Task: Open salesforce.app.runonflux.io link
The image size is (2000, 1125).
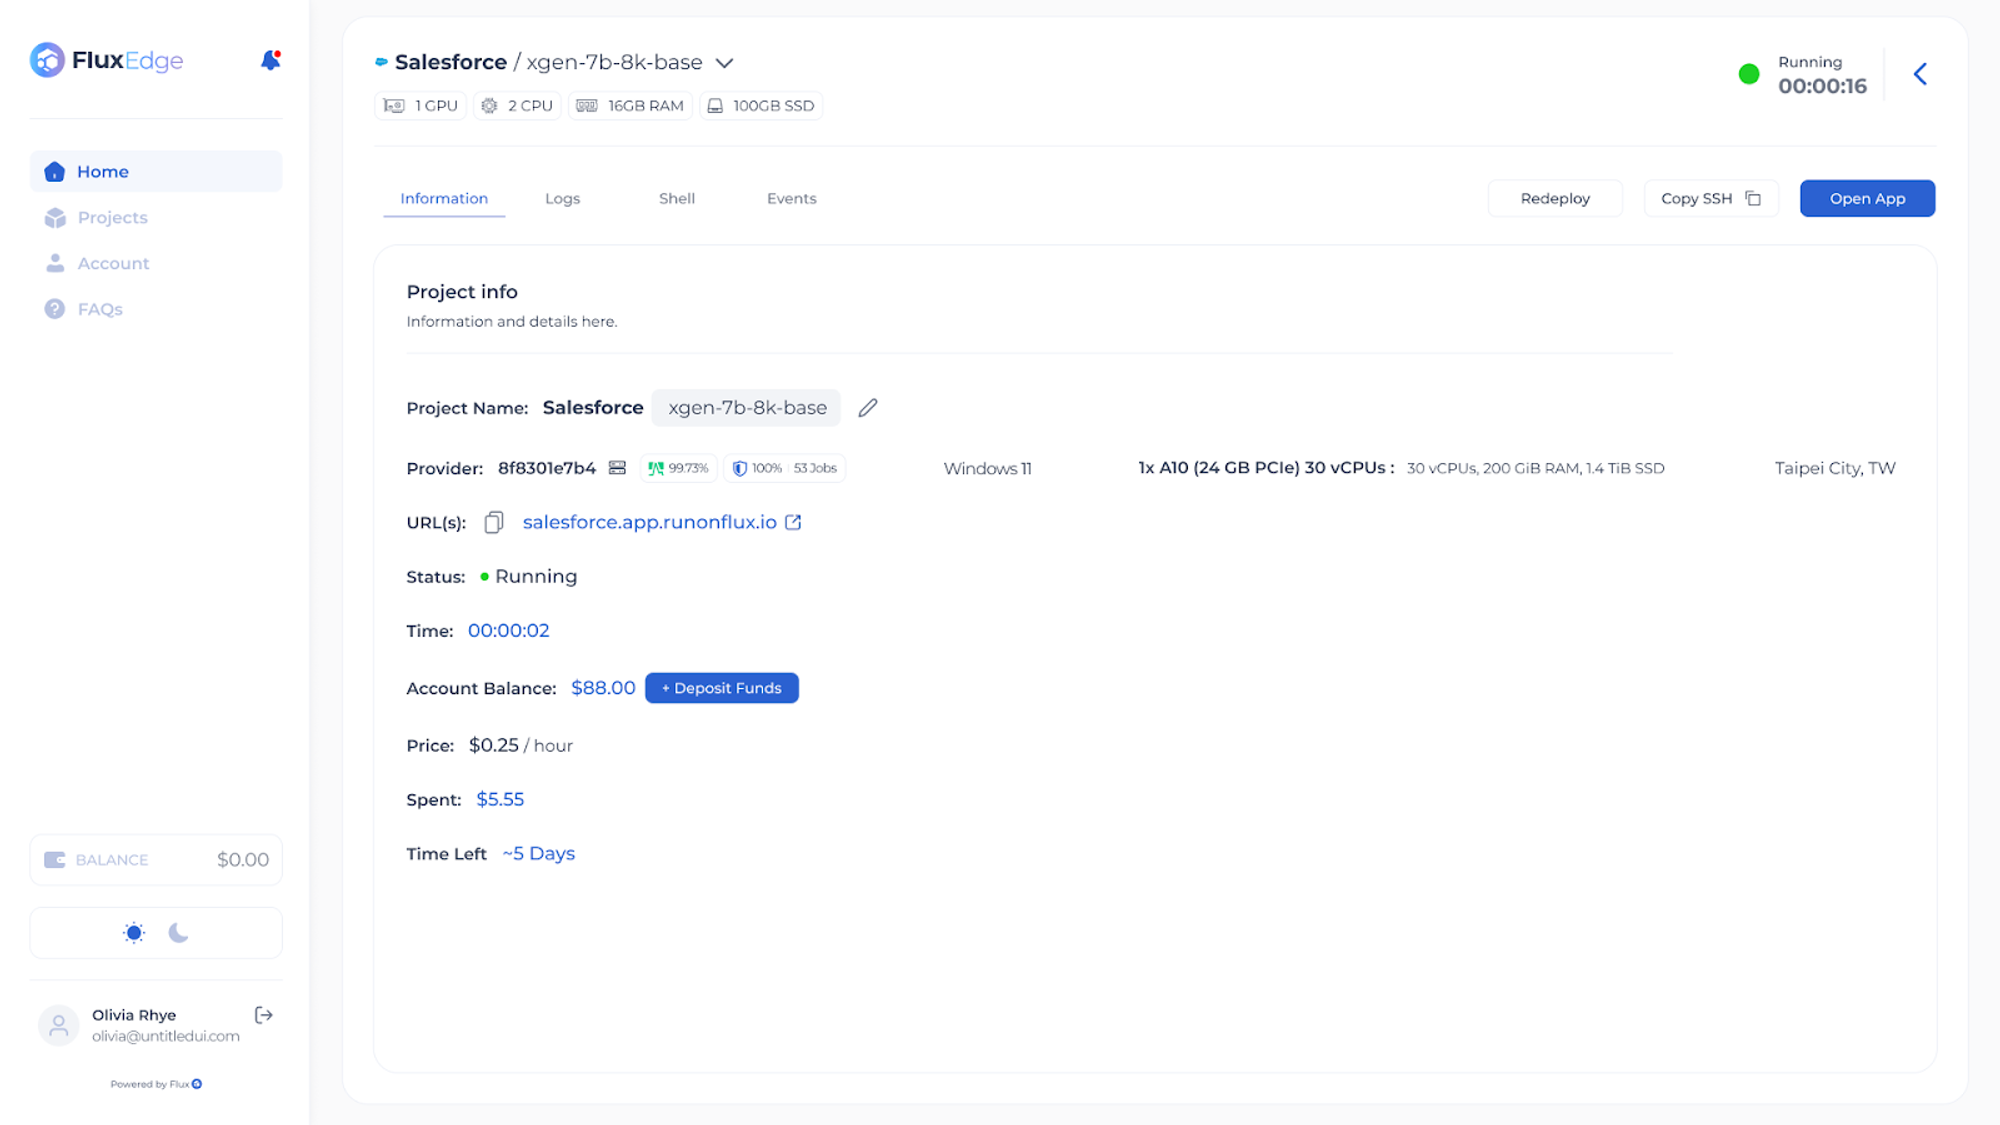Action: tap(649, 522)
